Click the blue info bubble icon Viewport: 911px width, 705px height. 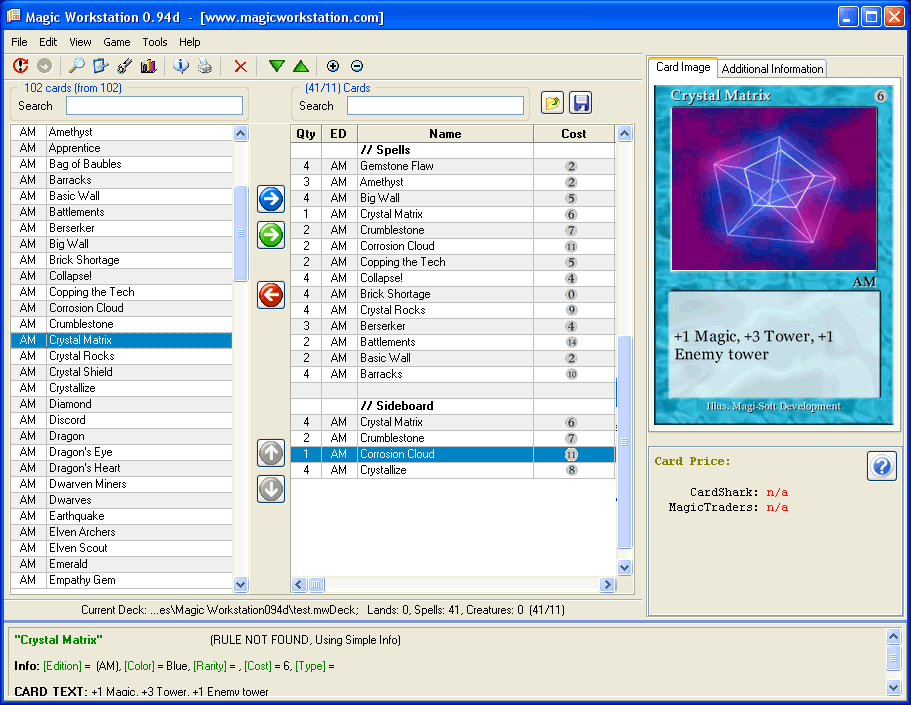coord(181,66)
